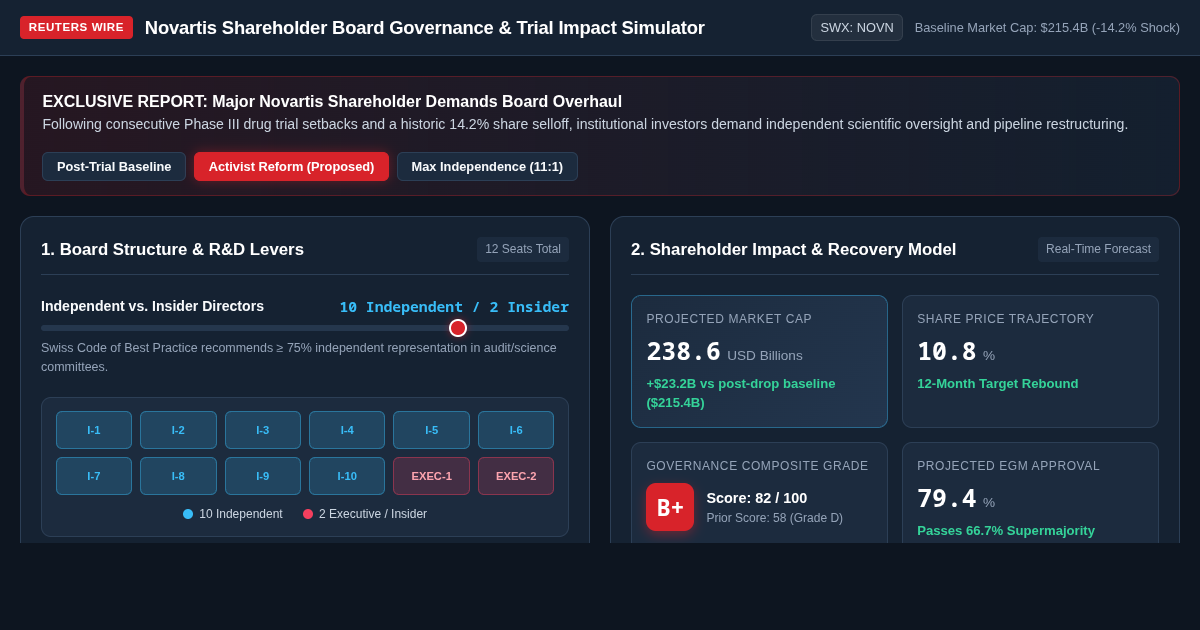This screenshot has height=630, width=1200.
Task: Click the 79.4 projected EGM approval value
Action: pyautogui.click(x=947, y=499)
